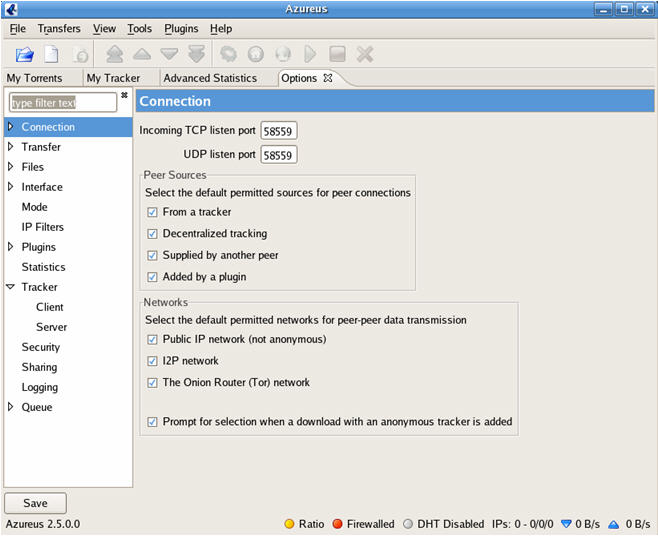Click the open torrent folder icon
The image size is (658, 536).
pyautogui.click(x=25, y=55)
